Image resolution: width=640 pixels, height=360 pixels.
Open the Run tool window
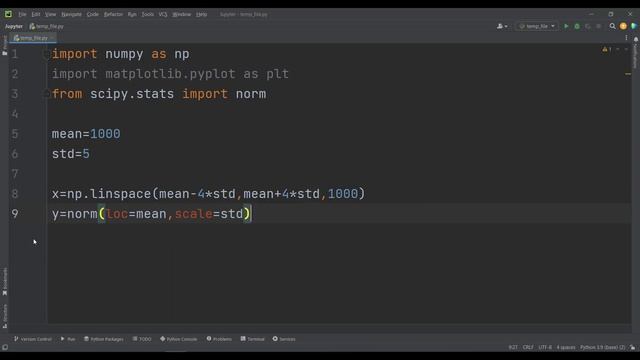68,339
